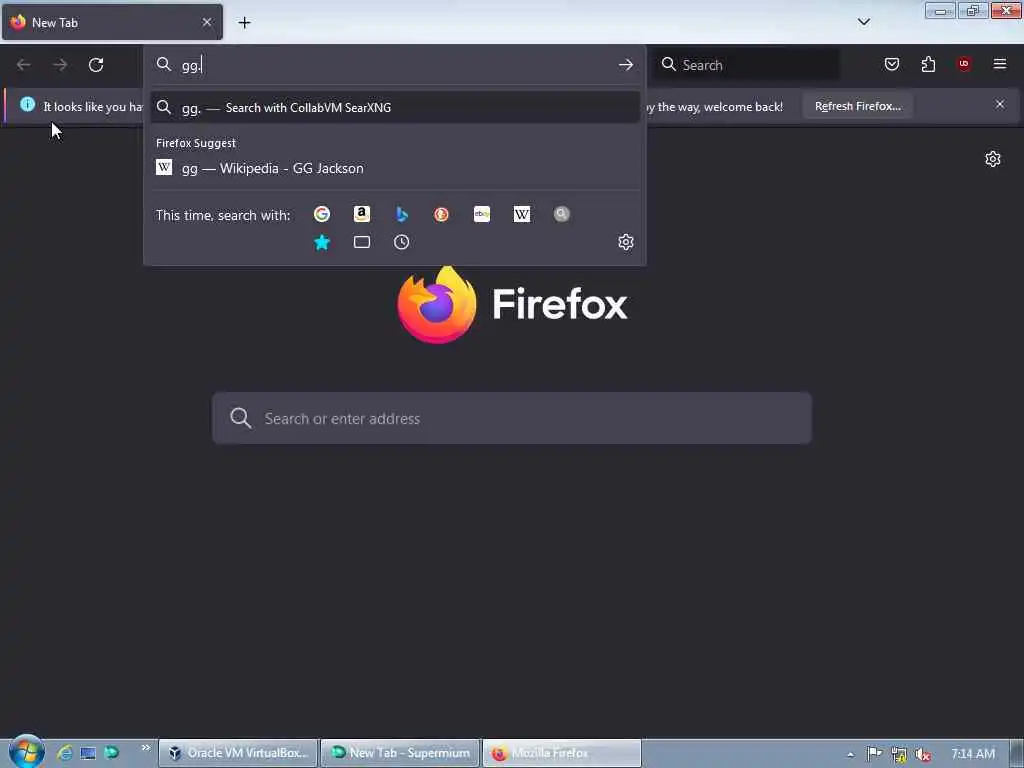Focus the address bar text field

395,65
